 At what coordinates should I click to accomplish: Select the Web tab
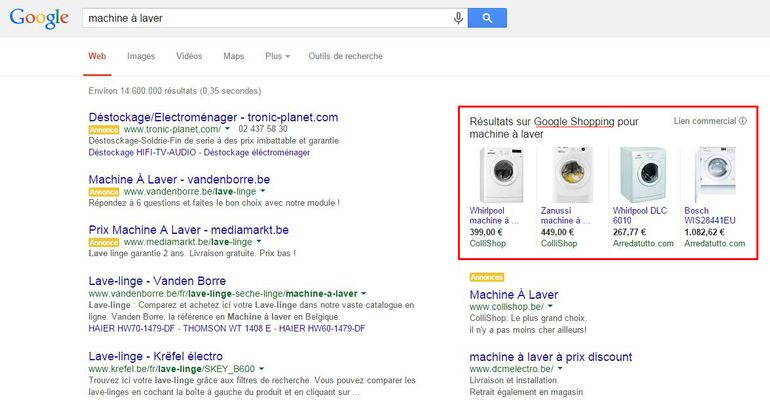(x=97, y=56)
